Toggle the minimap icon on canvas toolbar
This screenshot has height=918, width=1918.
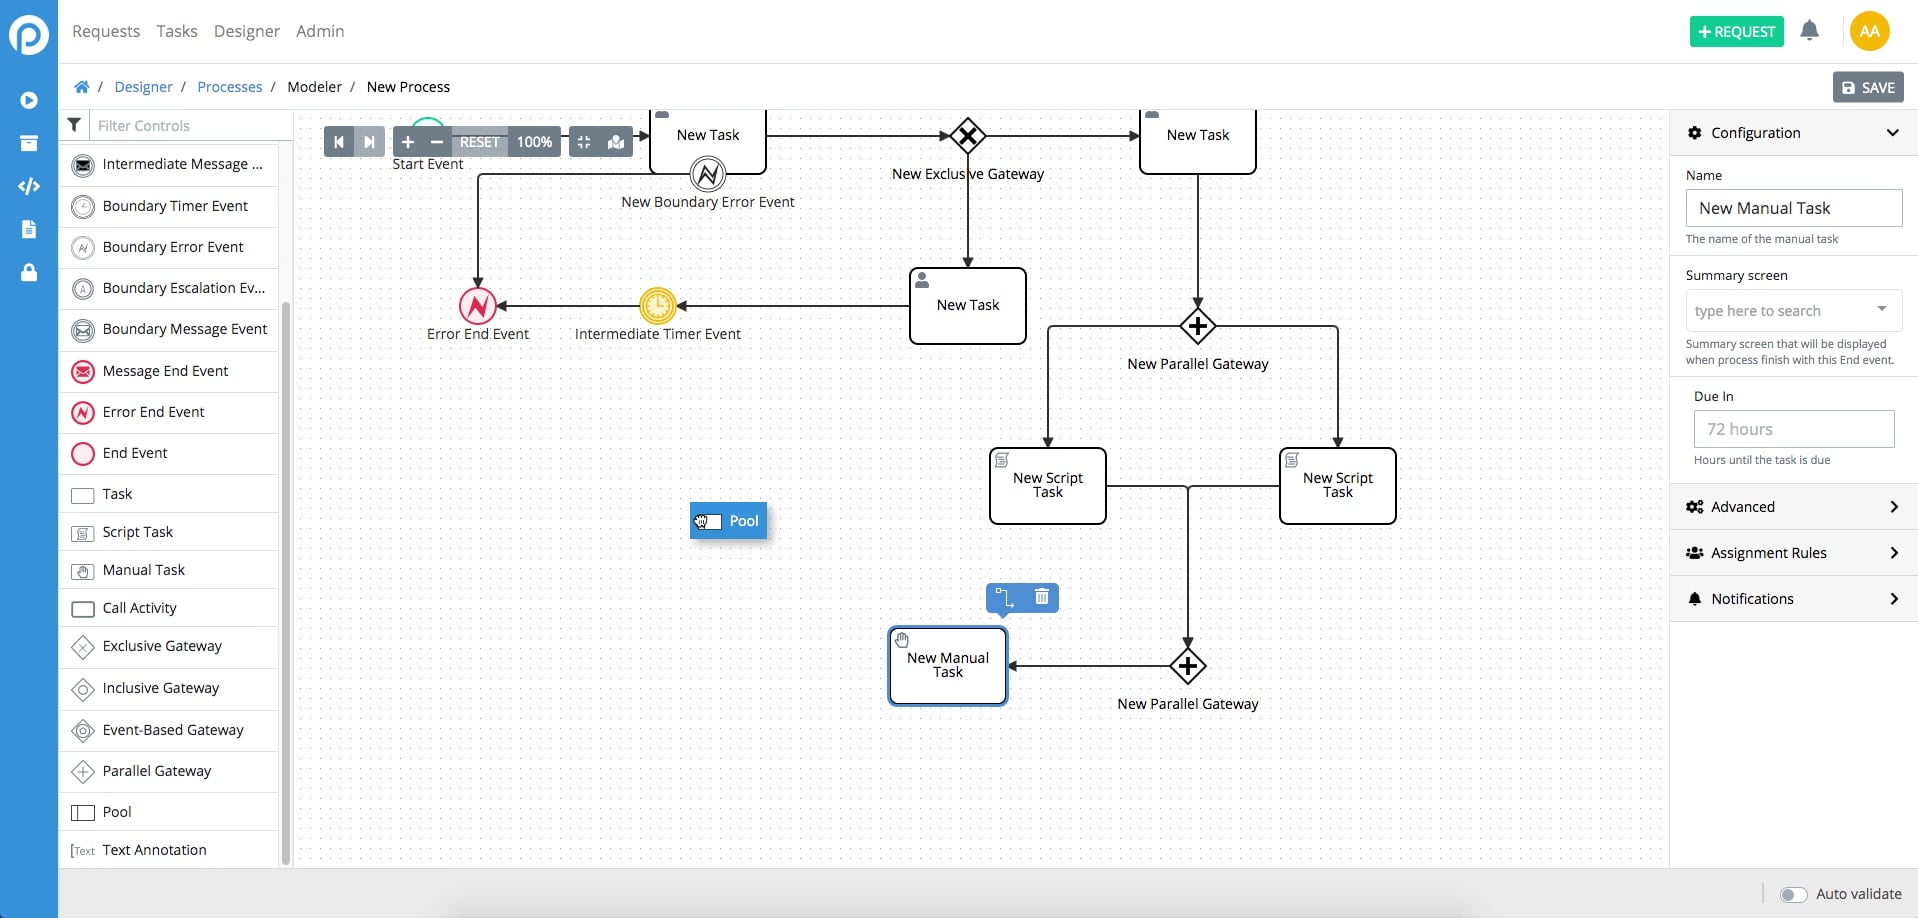(615, 142)
